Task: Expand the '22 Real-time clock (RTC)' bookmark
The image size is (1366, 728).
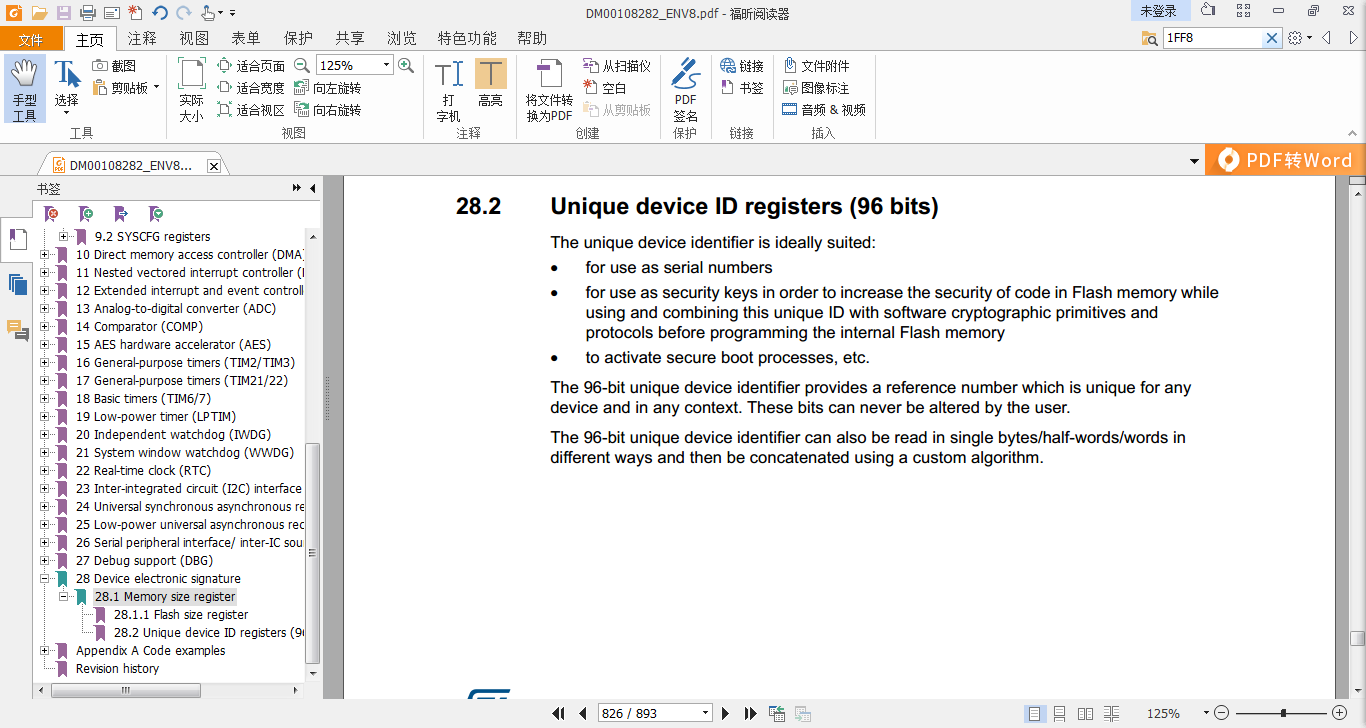Action: (x=42, y=470)
